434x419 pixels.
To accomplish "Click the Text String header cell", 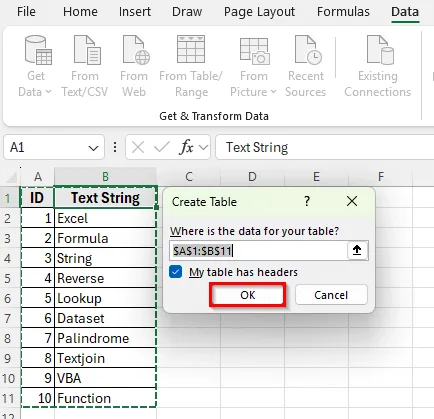I will 105,198.
